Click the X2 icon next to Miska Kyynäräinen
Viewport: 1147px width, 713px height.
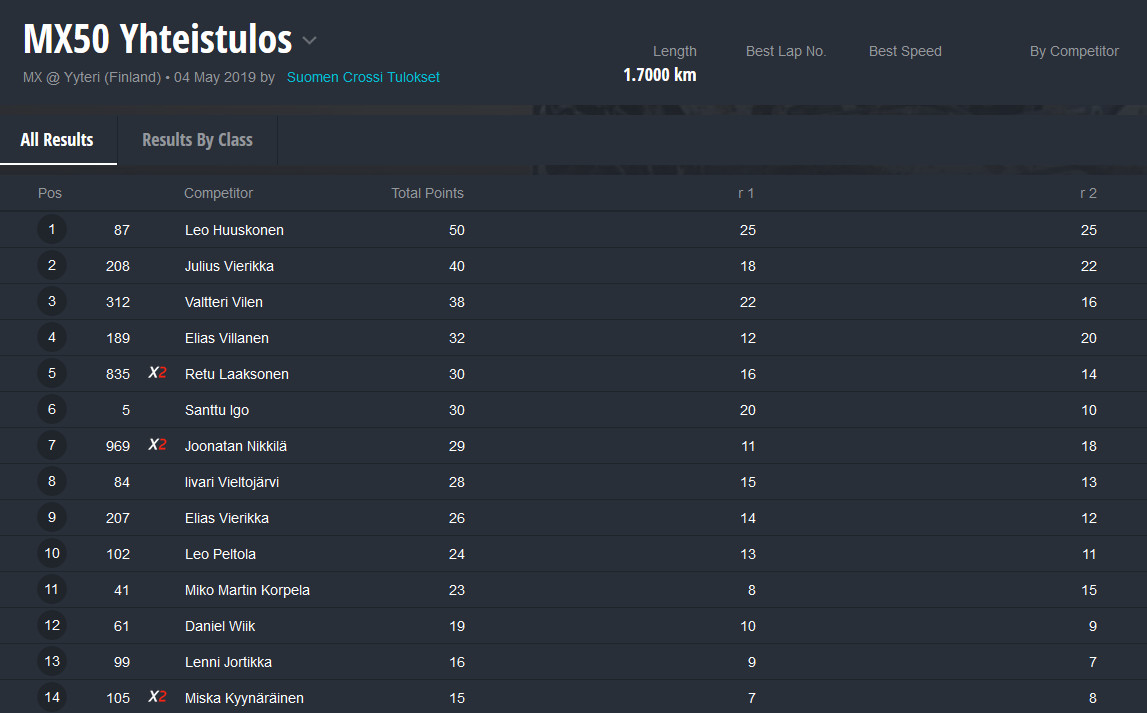click(157, 697)
